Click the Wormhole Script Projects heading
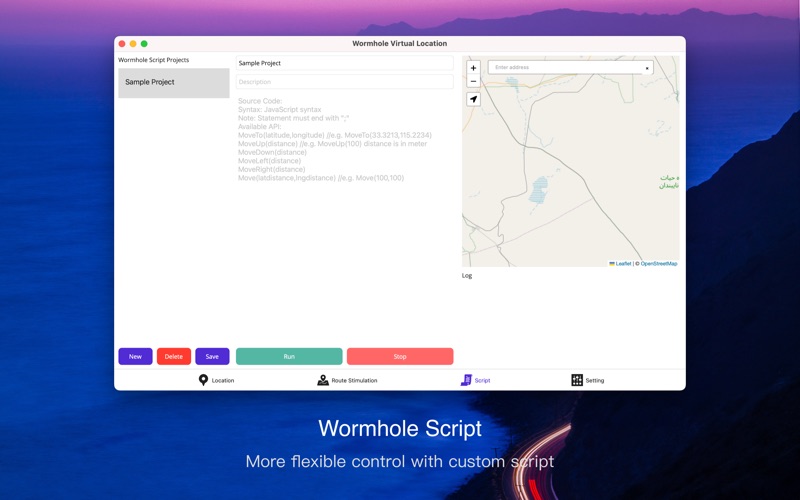 [x=154, y=60]
